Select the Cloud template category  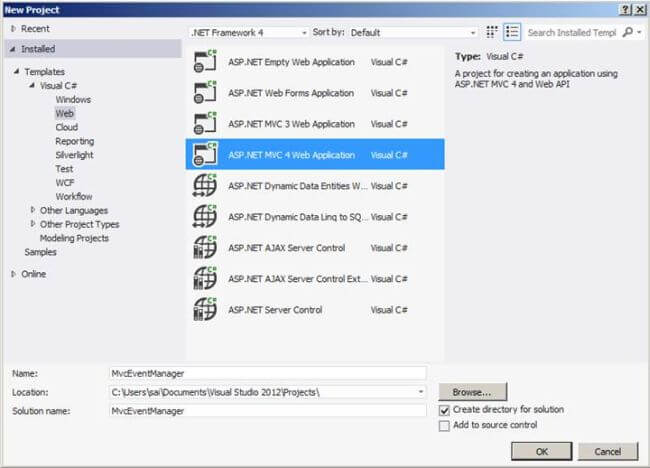(66, 127)
